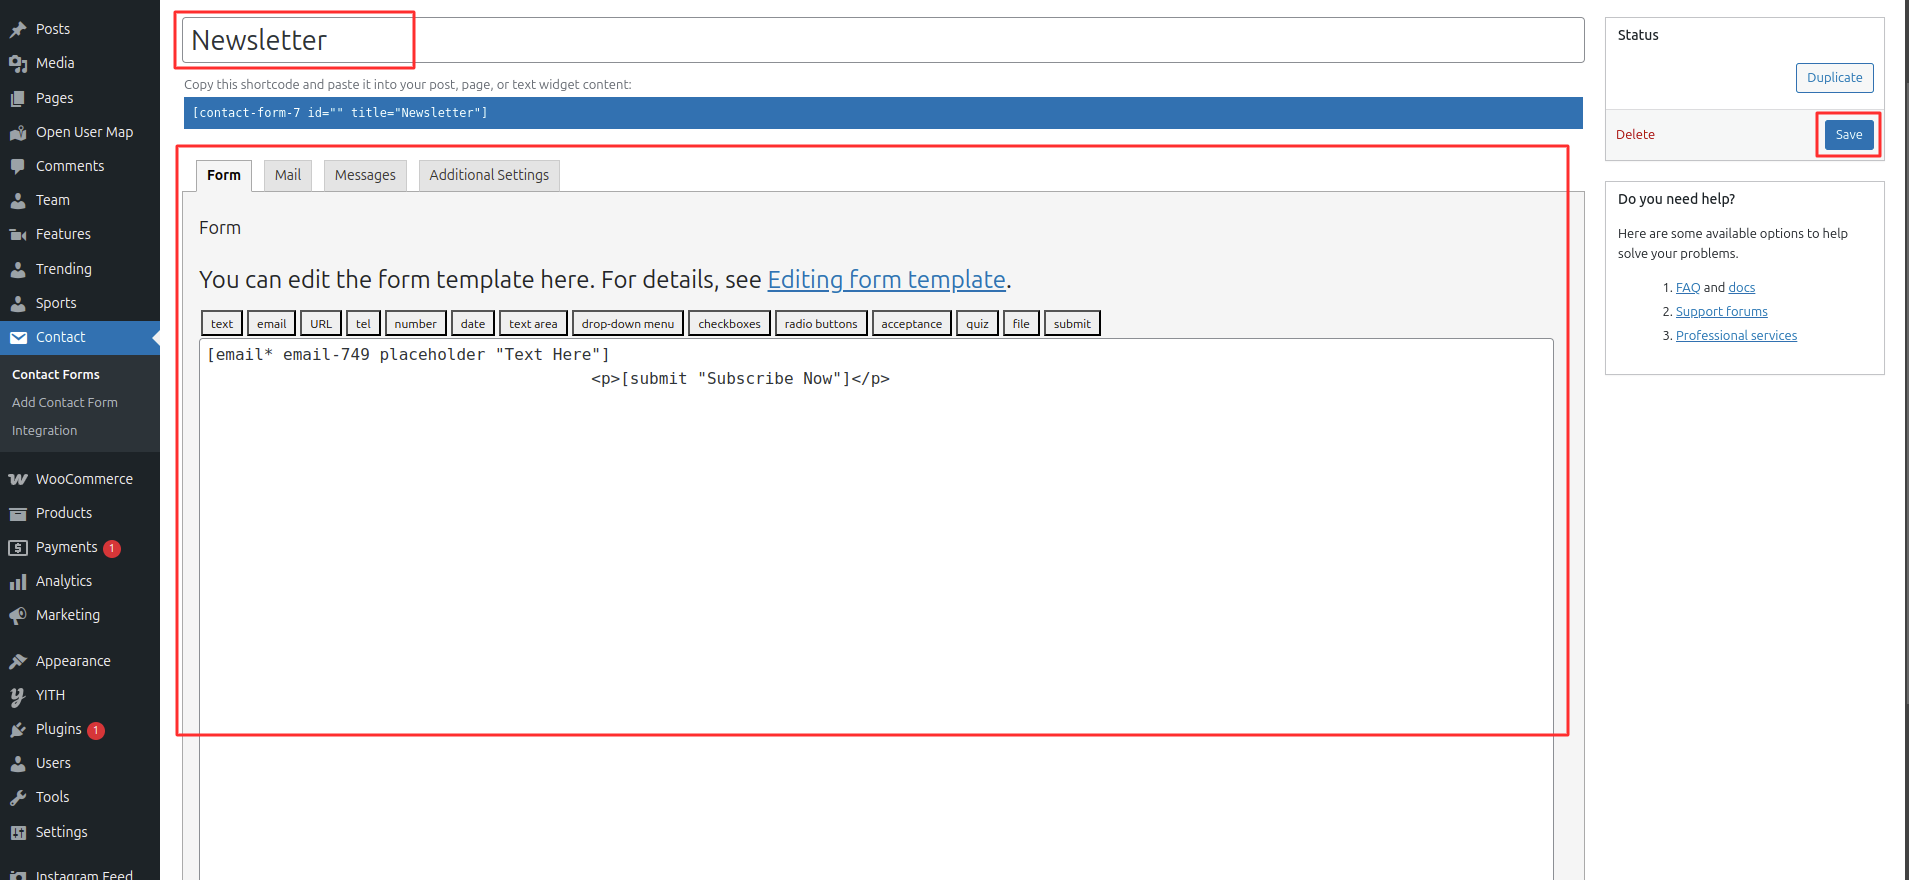Click the Instagram Feed camera icon
The height and width of the screenshot is (880, 1909).
tap(18, 875)
